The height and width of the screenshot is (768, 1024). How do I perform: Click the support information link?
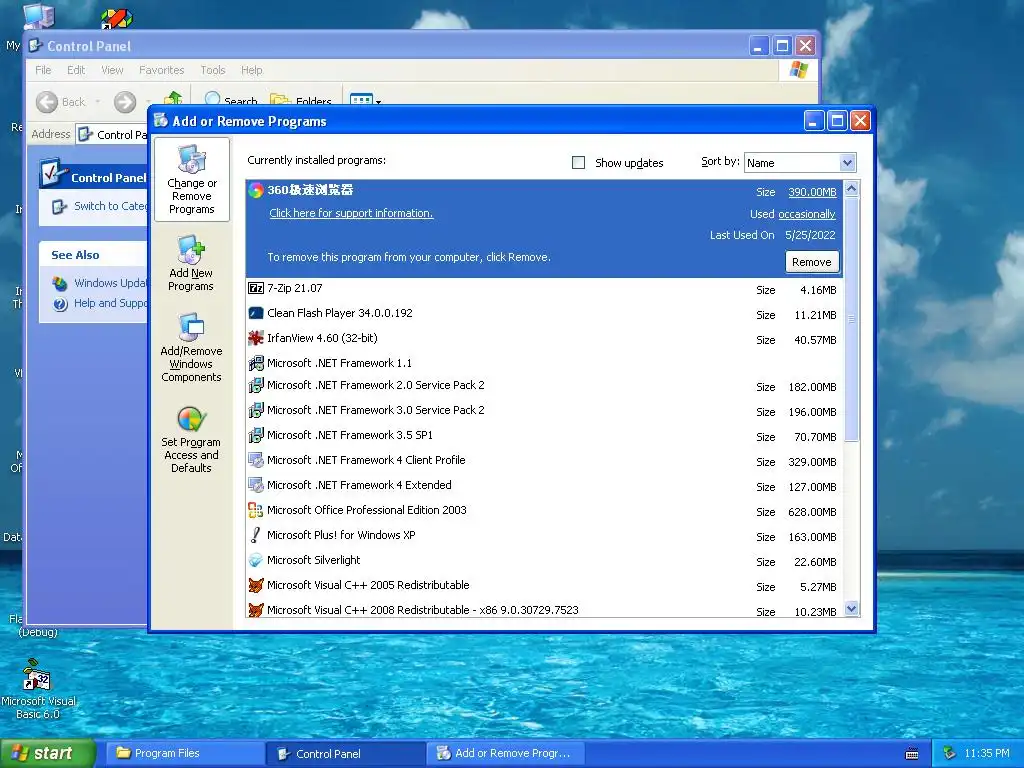(351, 213)
